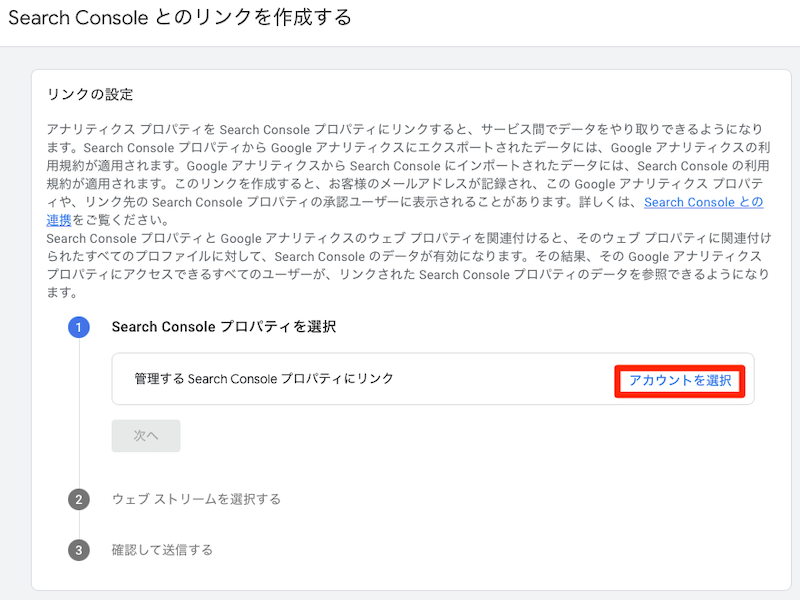Open the Search Console との連携 help link
Image resolution: width=800 pixels, height=600 pixels.
click(x=704, y=202)
